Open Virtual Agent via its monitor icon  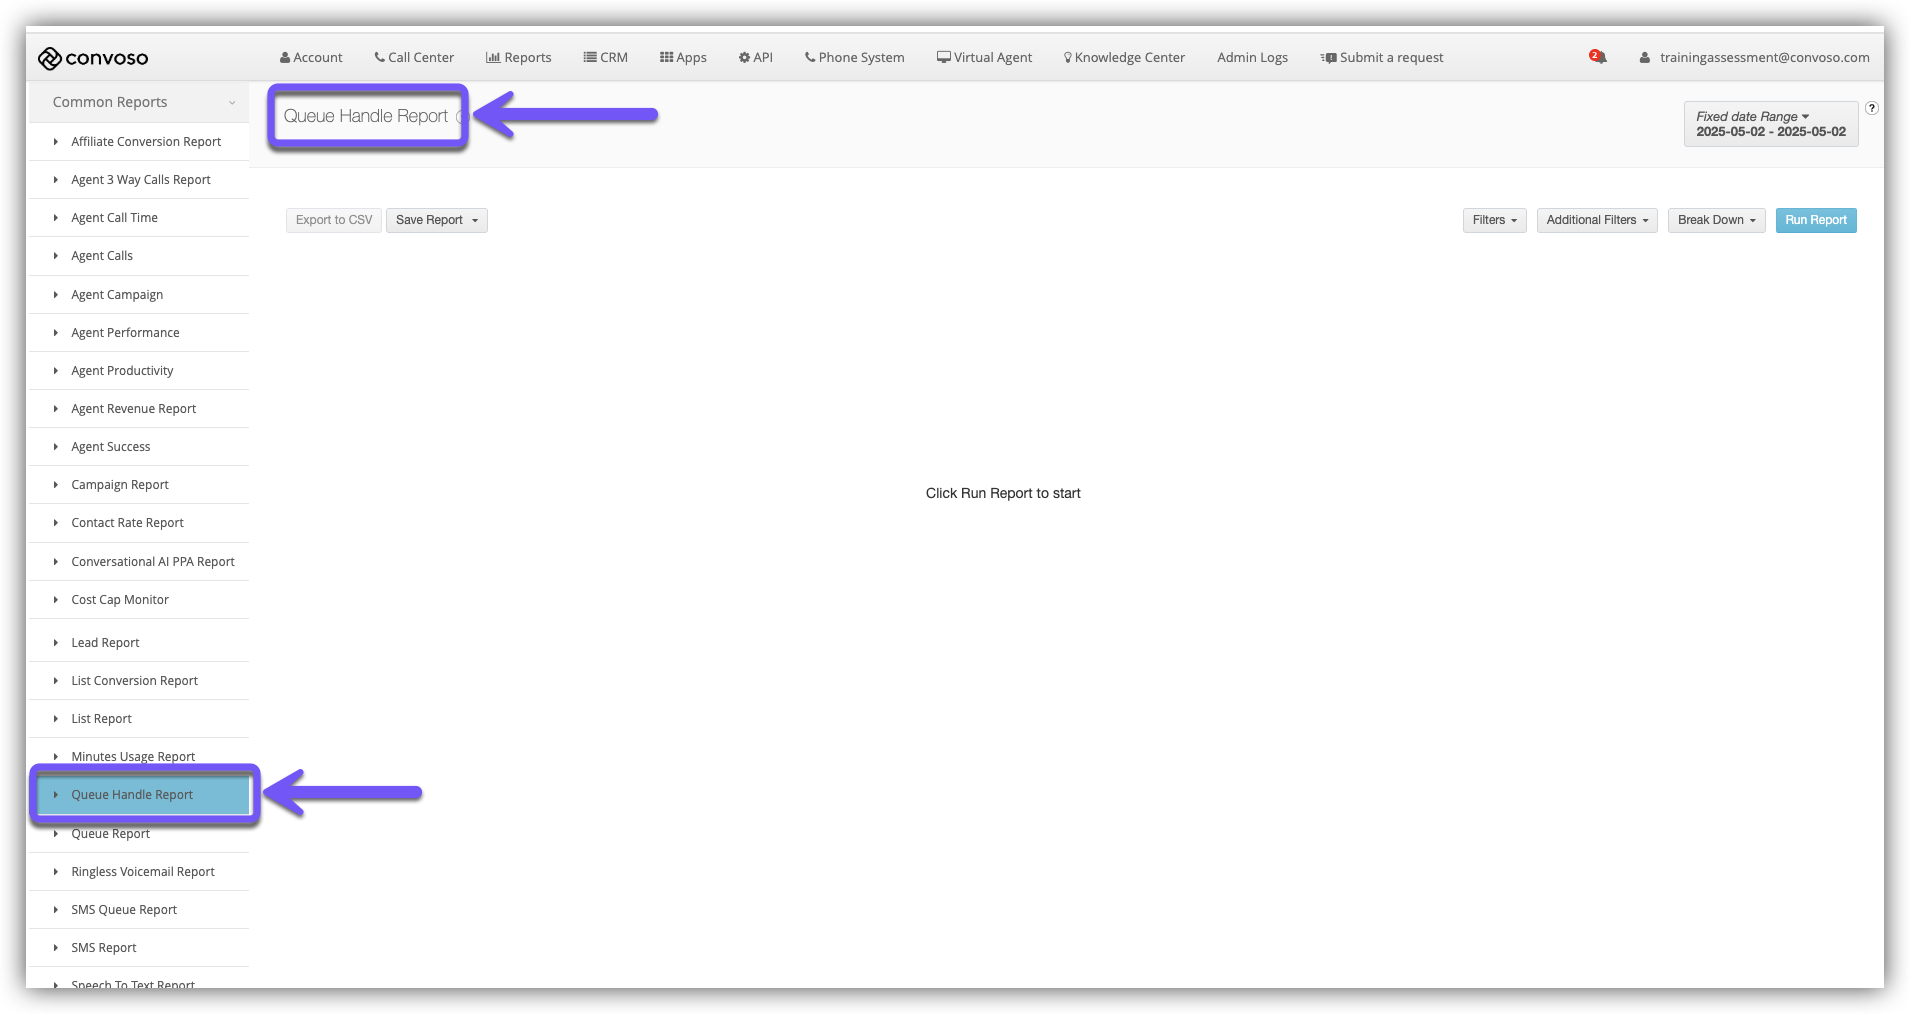pos(943,57)
